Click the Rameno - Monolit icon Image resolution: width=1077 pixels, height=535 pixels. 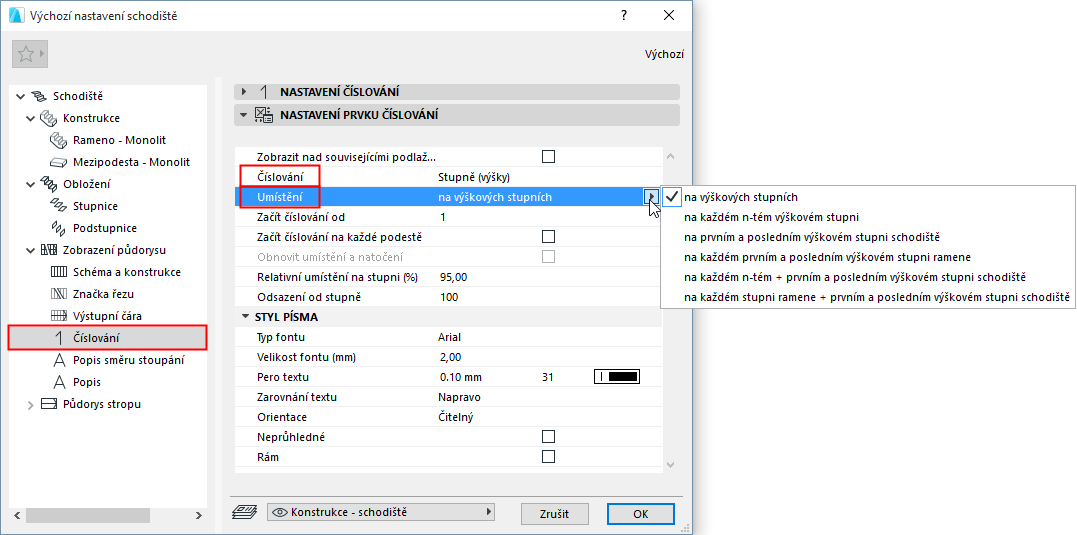coord(58,140)
